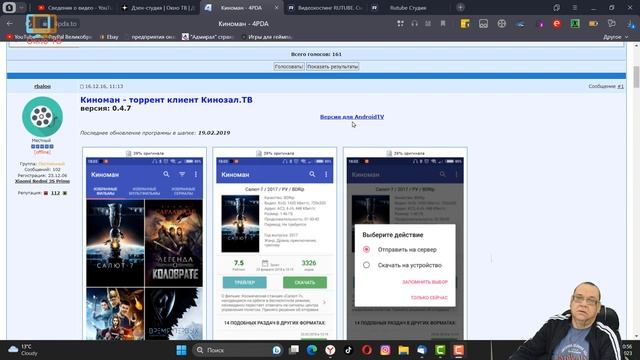
Task: Open the user profile link "rbaloo"
Action: tap(42, 86)
